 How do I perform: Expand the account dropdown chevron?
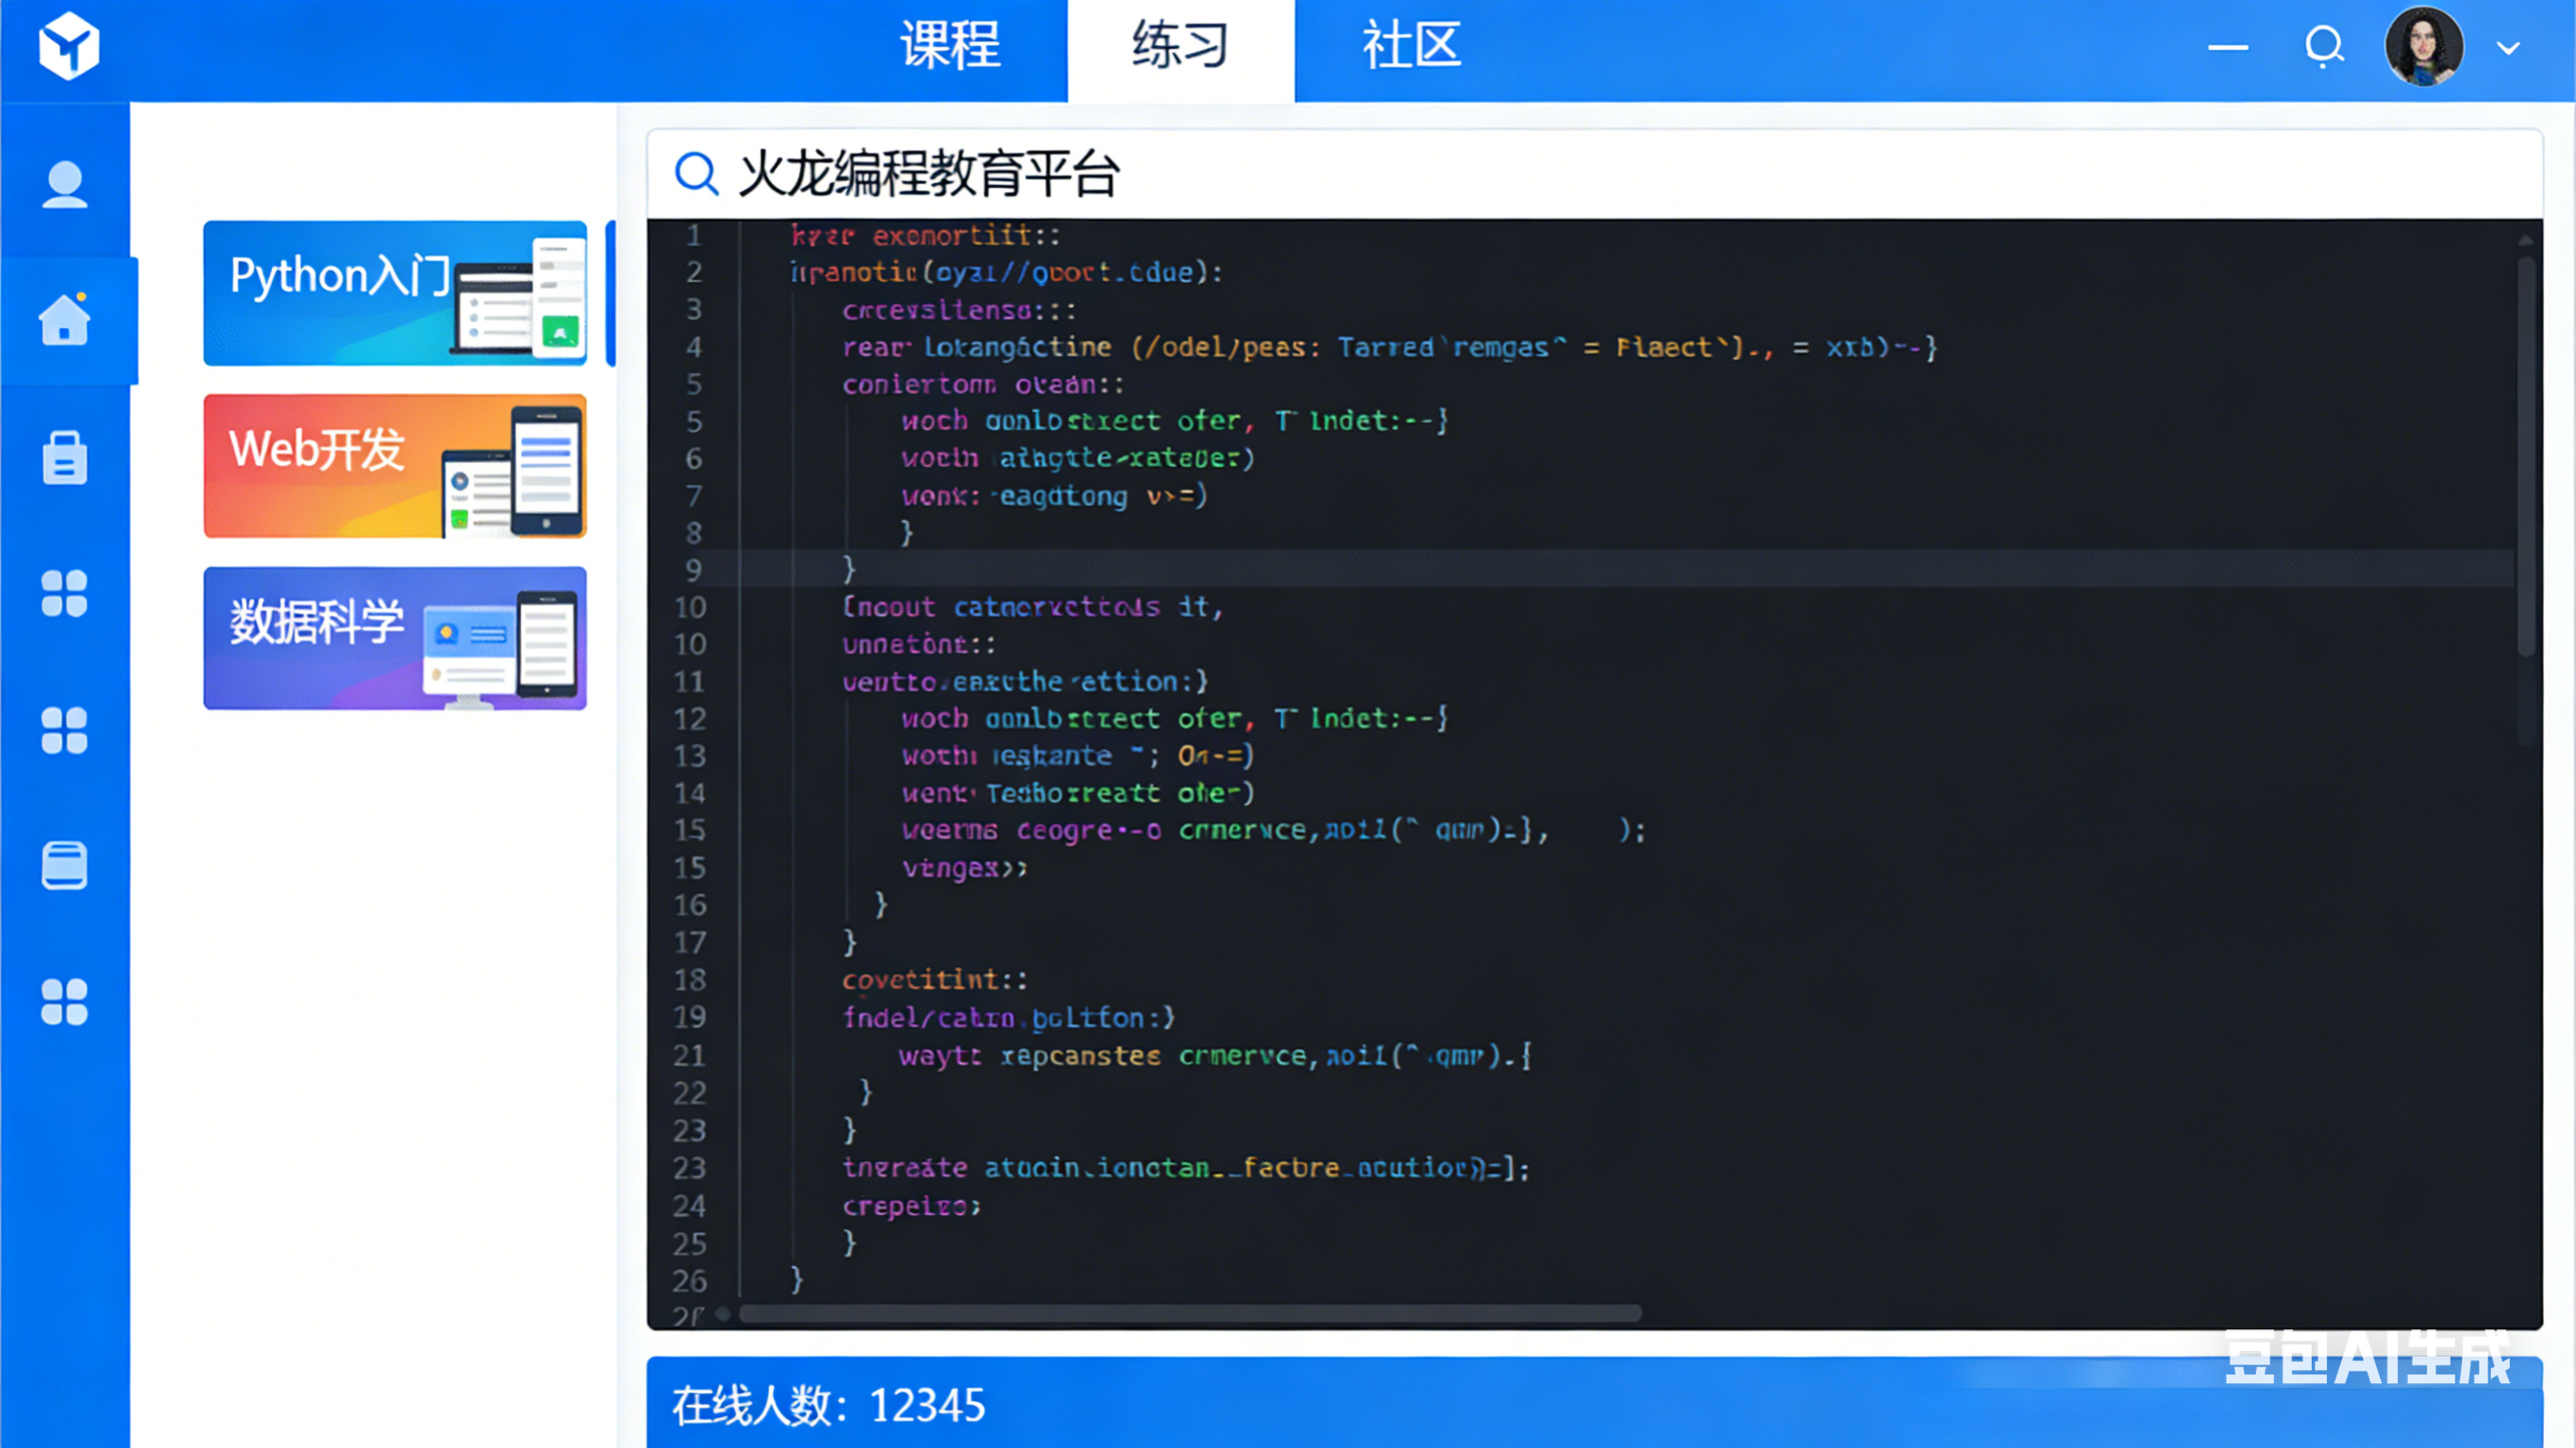pyautogui.click(x=2508, y=48)
